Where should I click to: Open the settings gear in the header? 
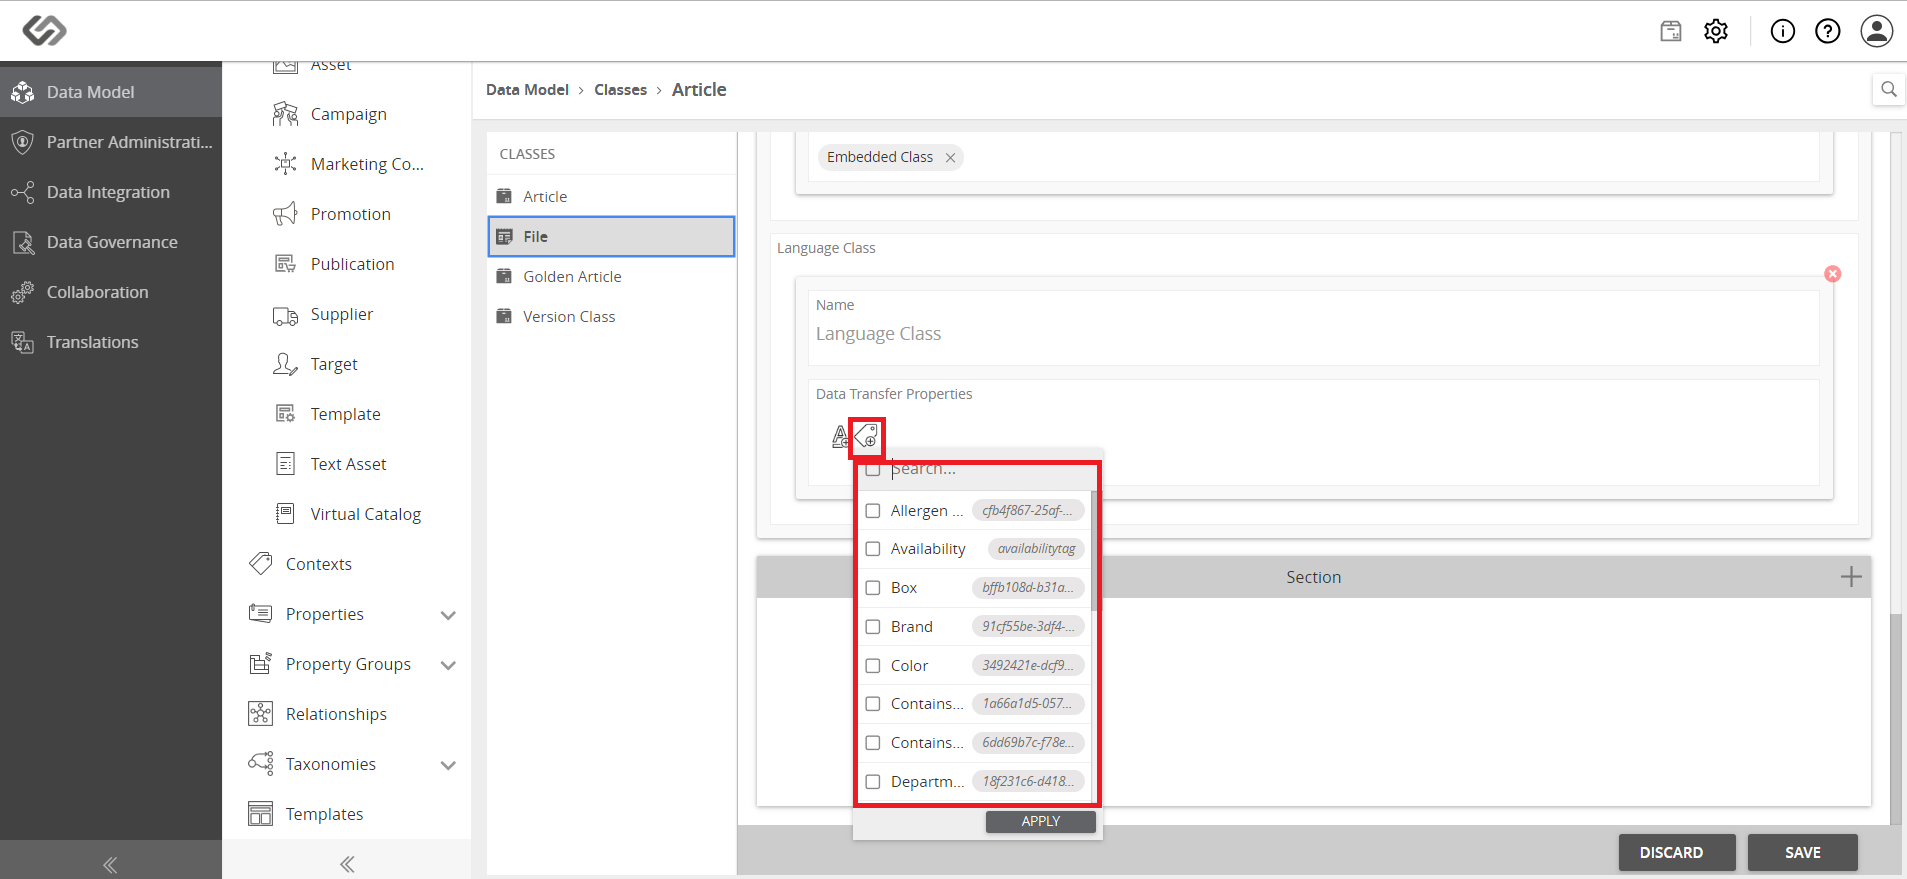point(1716,31)
